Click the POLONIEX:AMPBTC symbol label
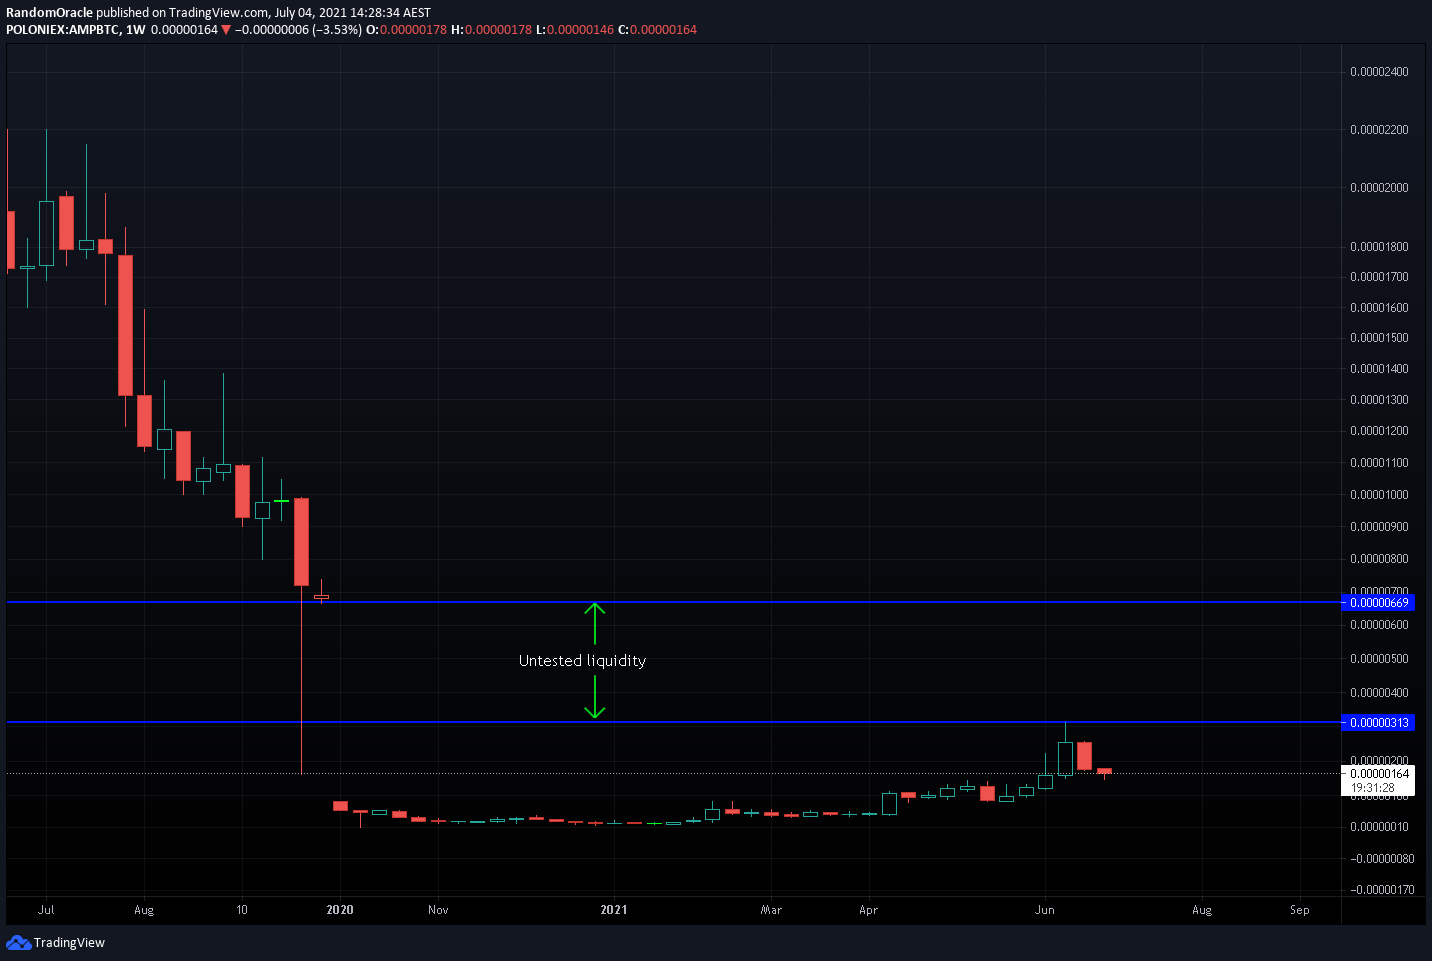Viewport: 1432px width, 961px height. [63, 30]
